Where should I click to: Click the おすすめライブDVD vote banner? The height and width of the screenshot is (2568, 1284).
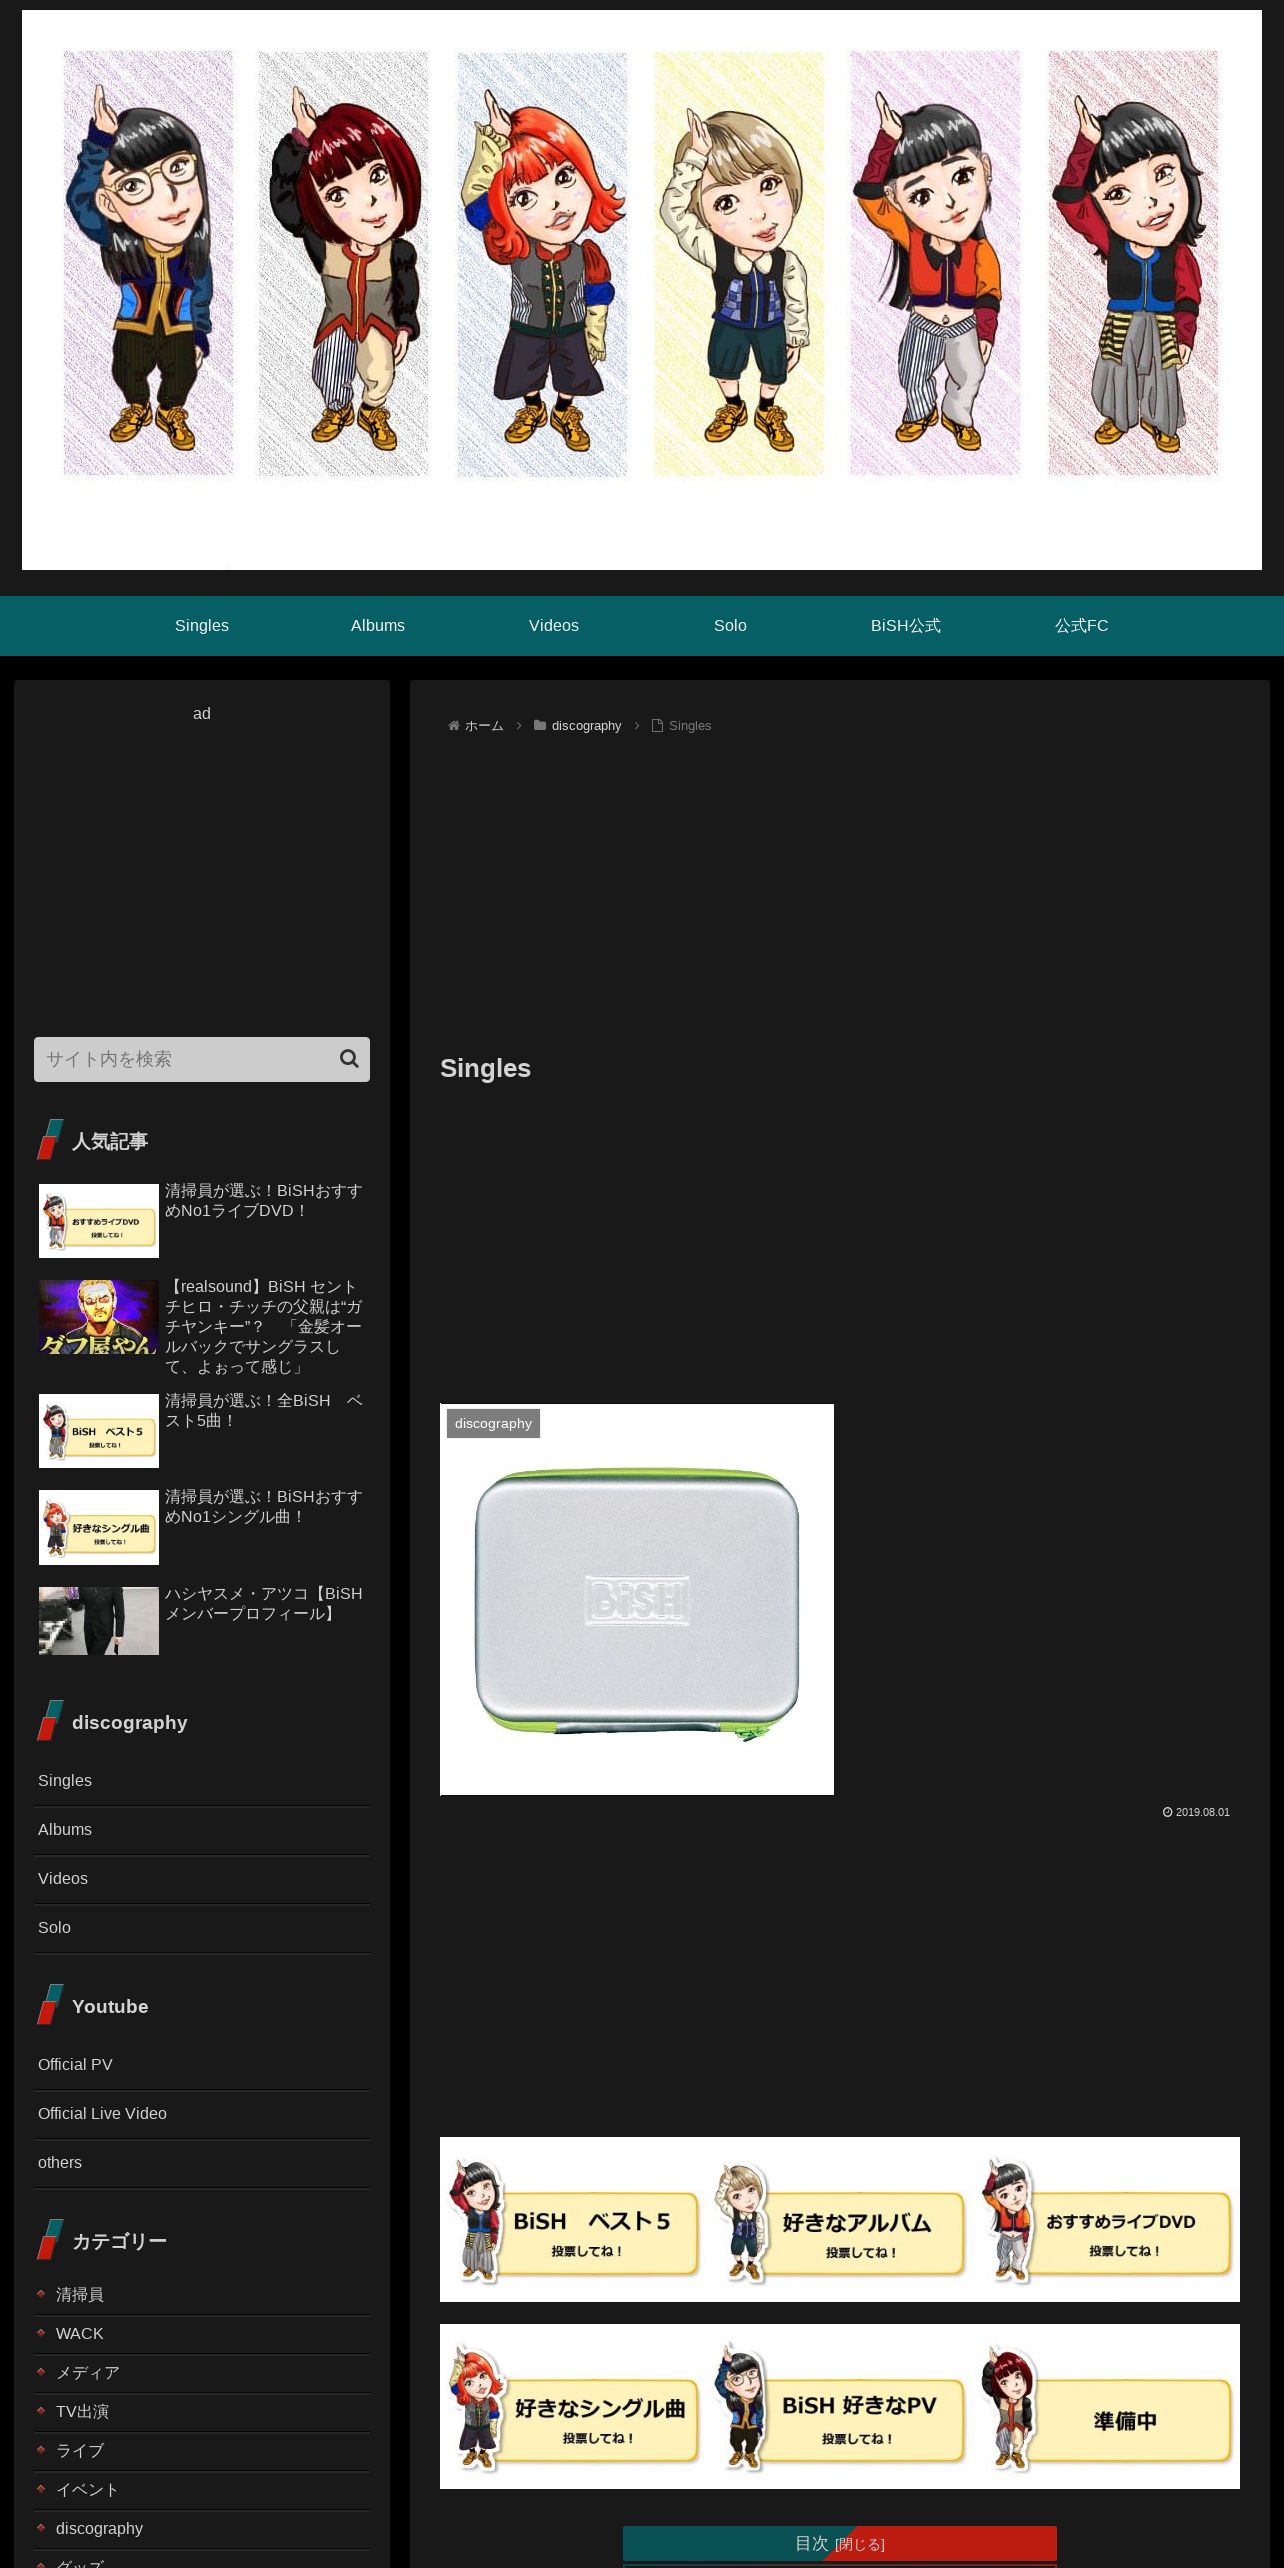coord(1107,2222)
